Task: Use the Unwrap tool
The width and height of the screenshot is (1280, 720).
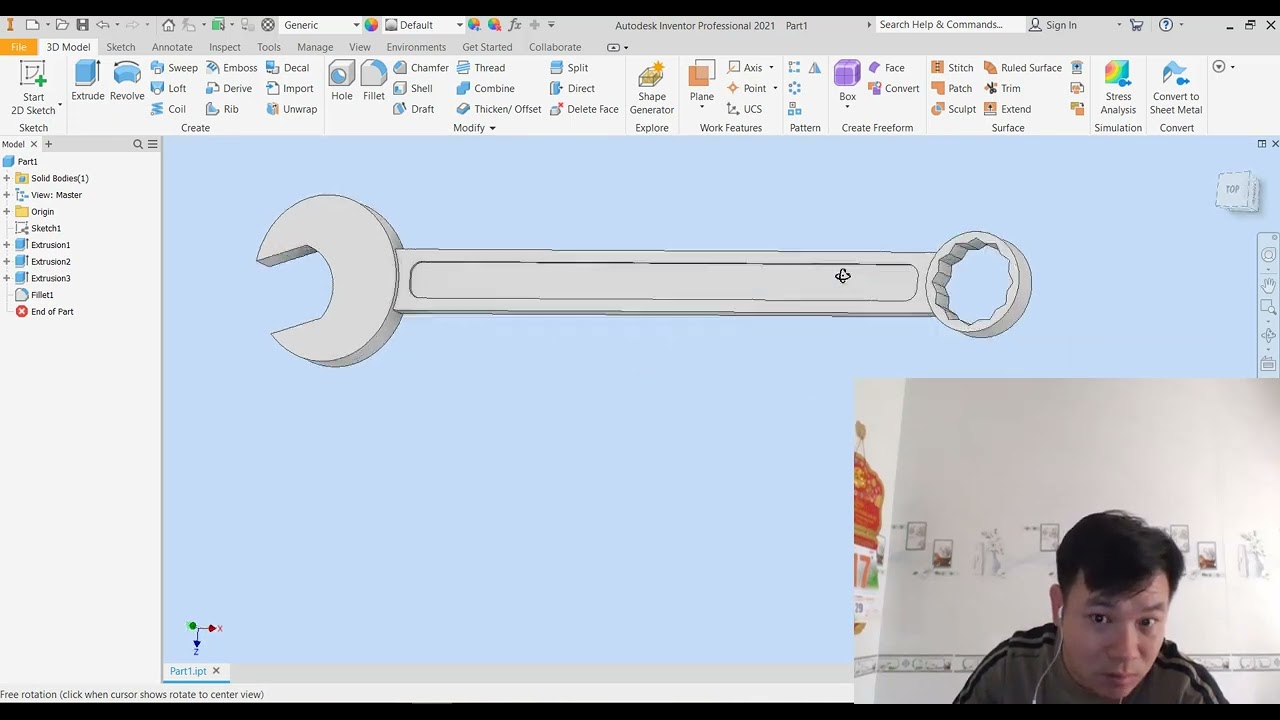Action: click(291, 109)
